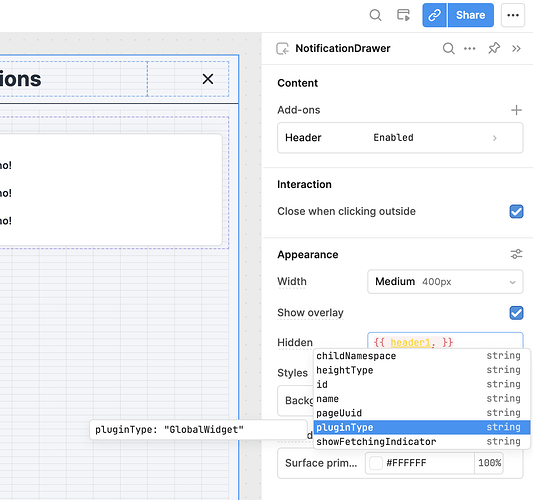Select the white card container on canvas
Screen dimensions: 533x500
point(111,189)
